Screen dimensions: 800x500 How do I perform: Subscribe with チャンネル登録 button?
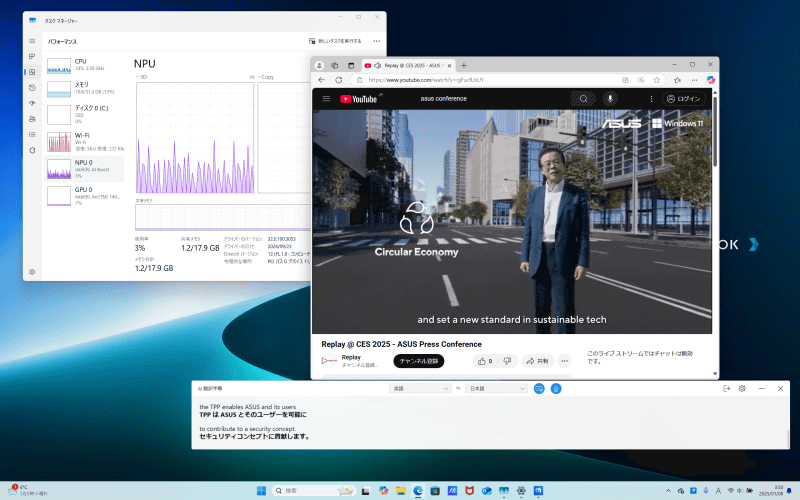click(418, 361)
